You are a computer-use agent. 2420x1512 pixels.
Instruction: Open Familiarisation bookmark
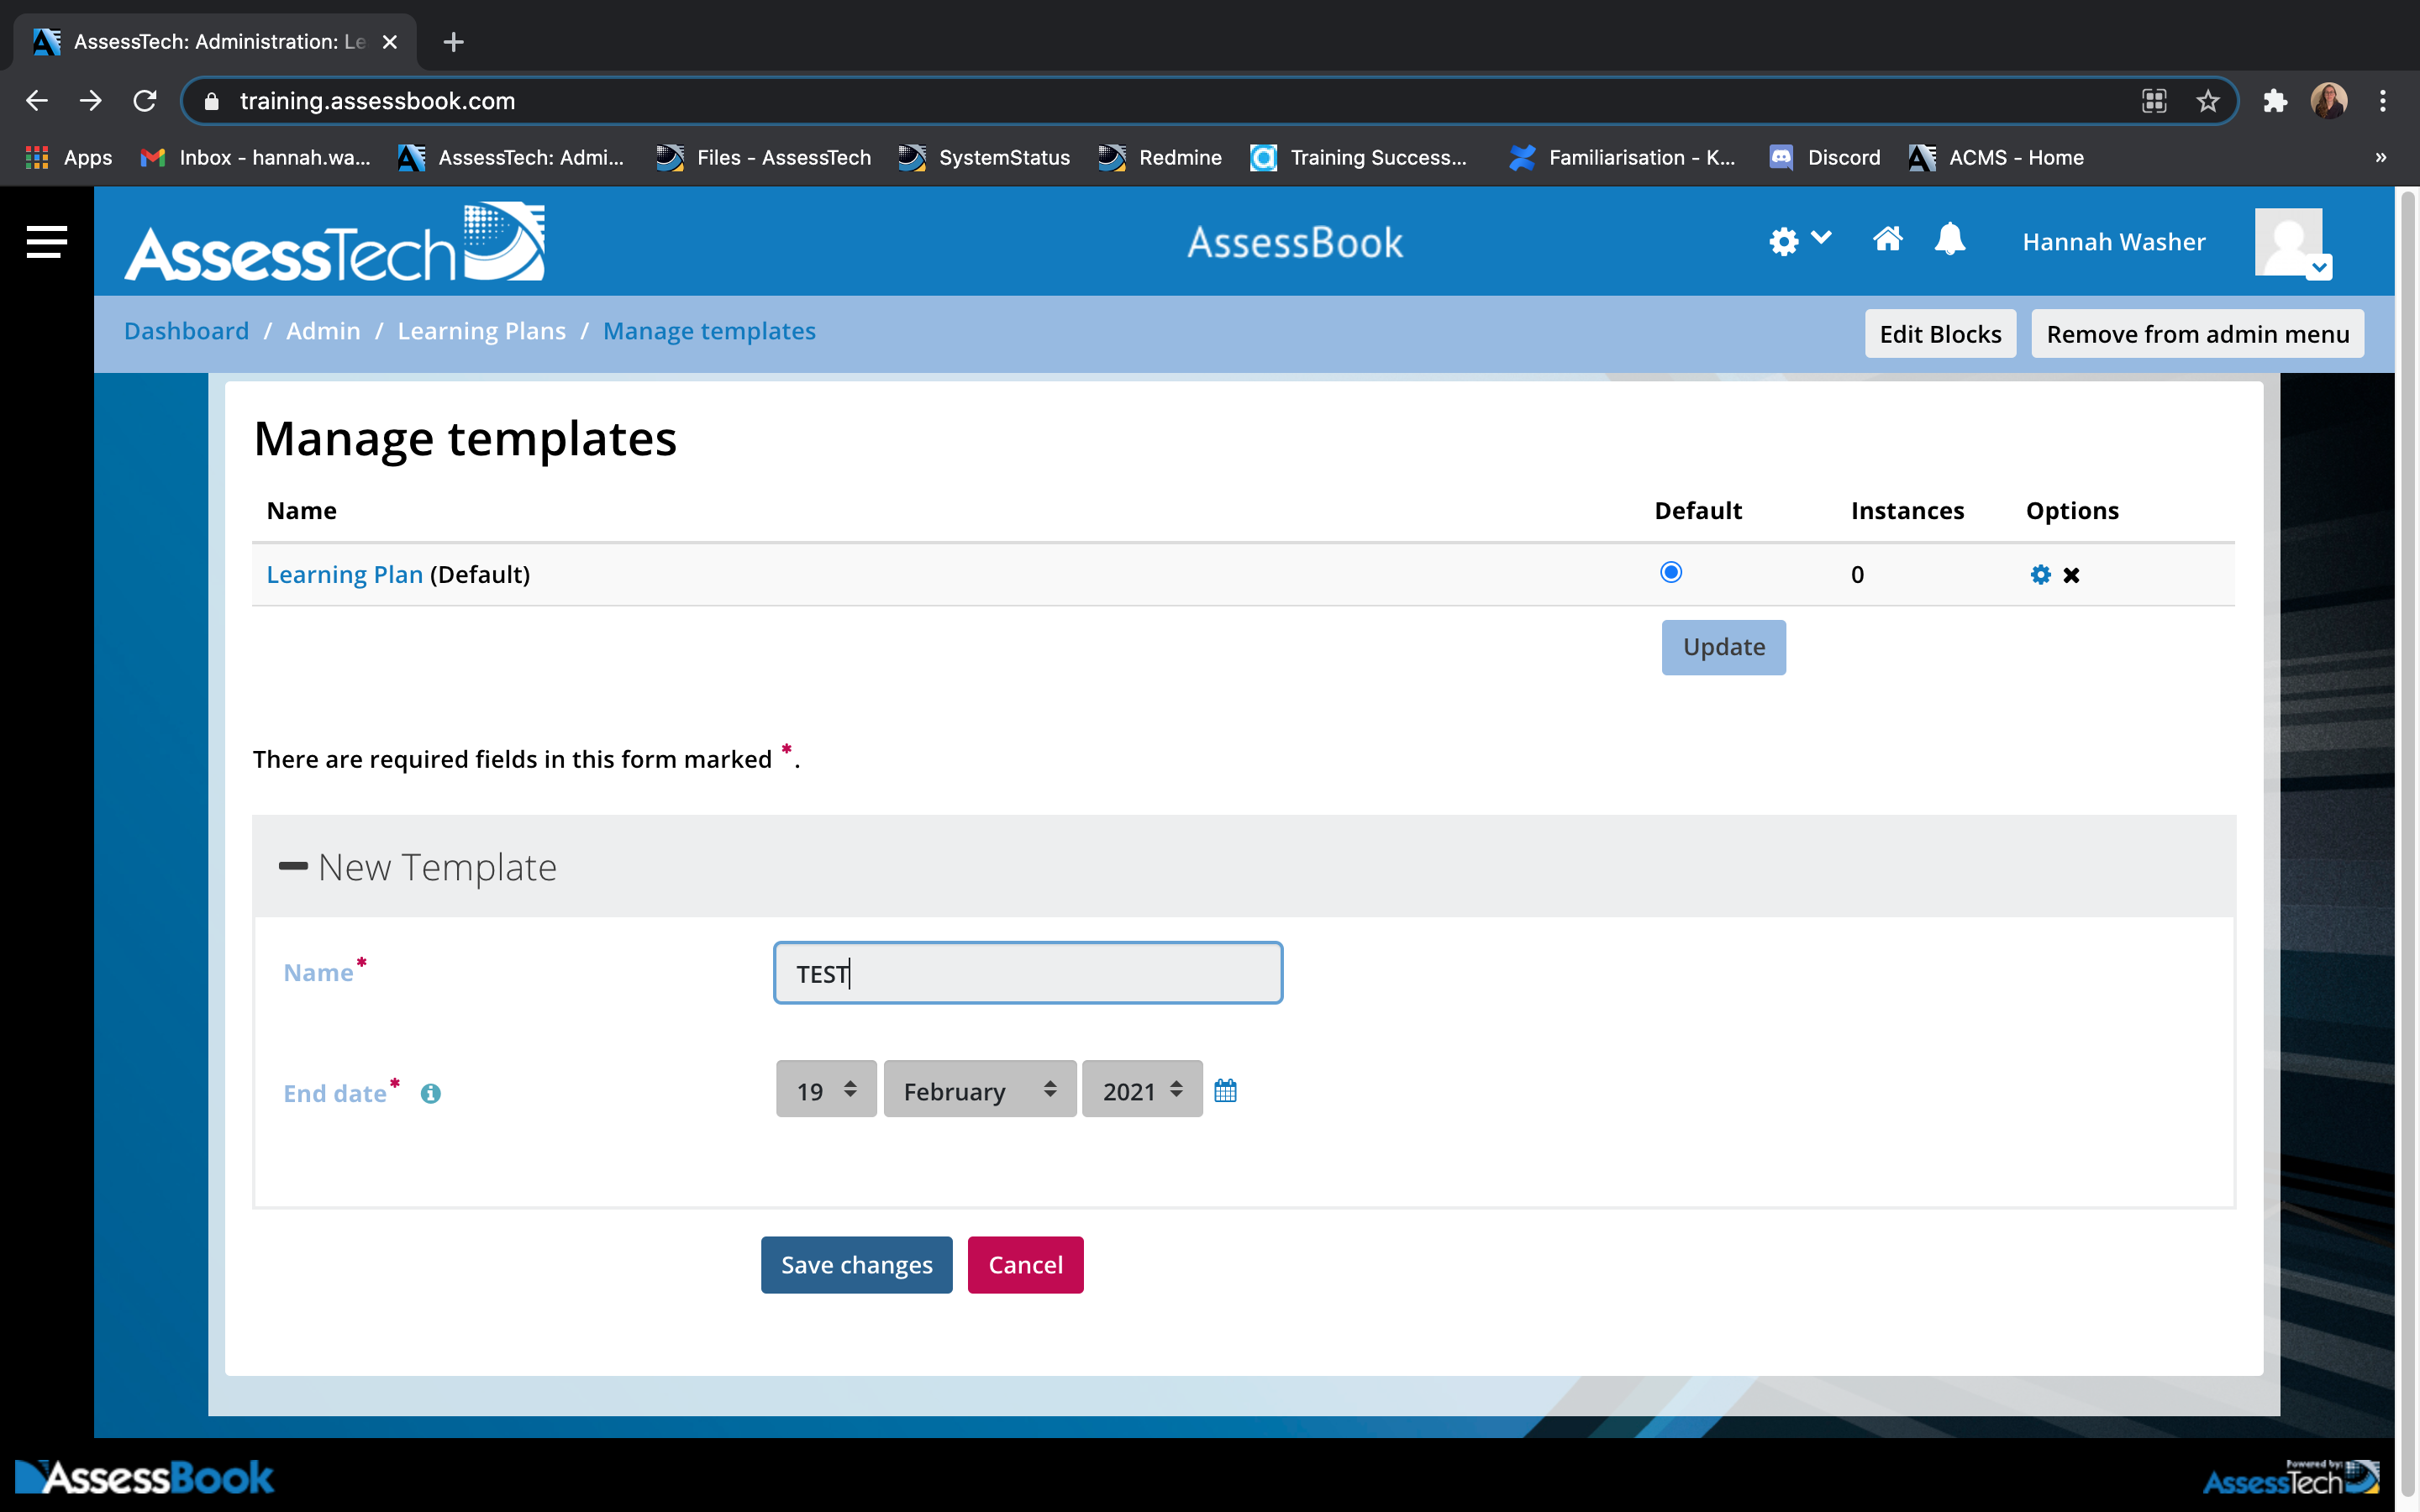[x=1622, y=157]
